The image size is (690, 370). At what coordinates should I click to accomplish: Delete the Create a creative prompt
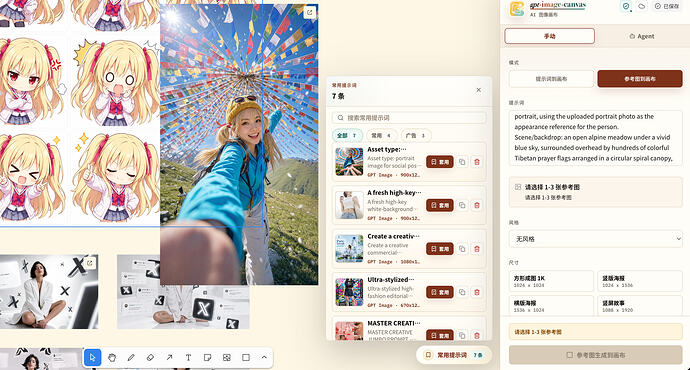click(477, 249)
